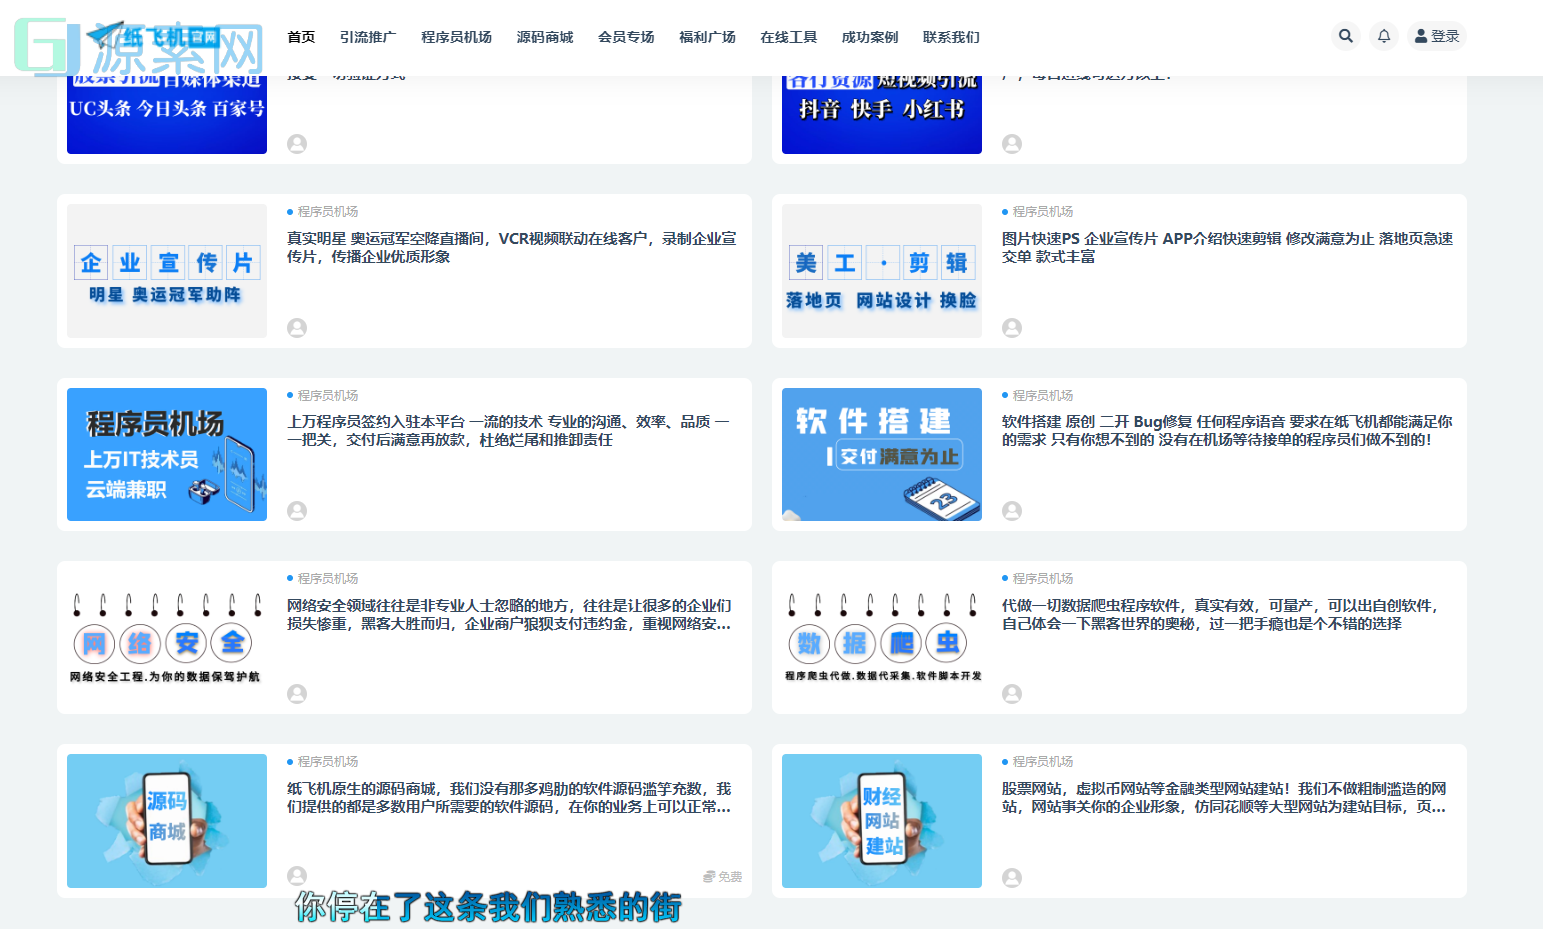Click the 免费 tag on 源码商城 card
1543x929 pixels.
click(x=722, y=876)
